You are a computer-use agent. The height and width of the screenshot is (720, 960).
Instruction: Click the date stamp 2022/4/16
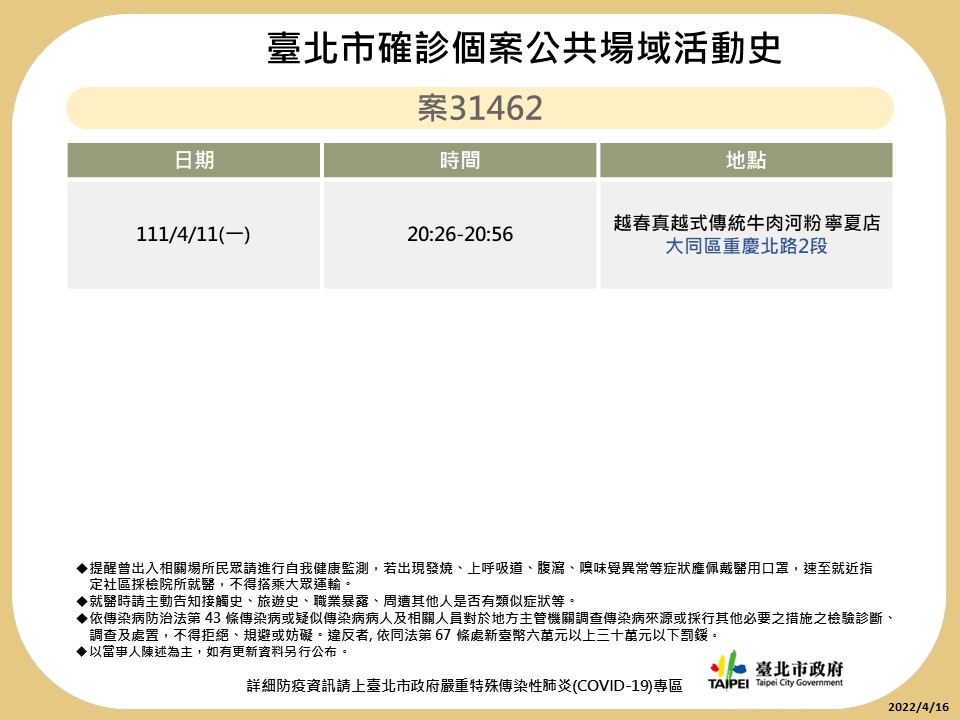pos(918,707)
